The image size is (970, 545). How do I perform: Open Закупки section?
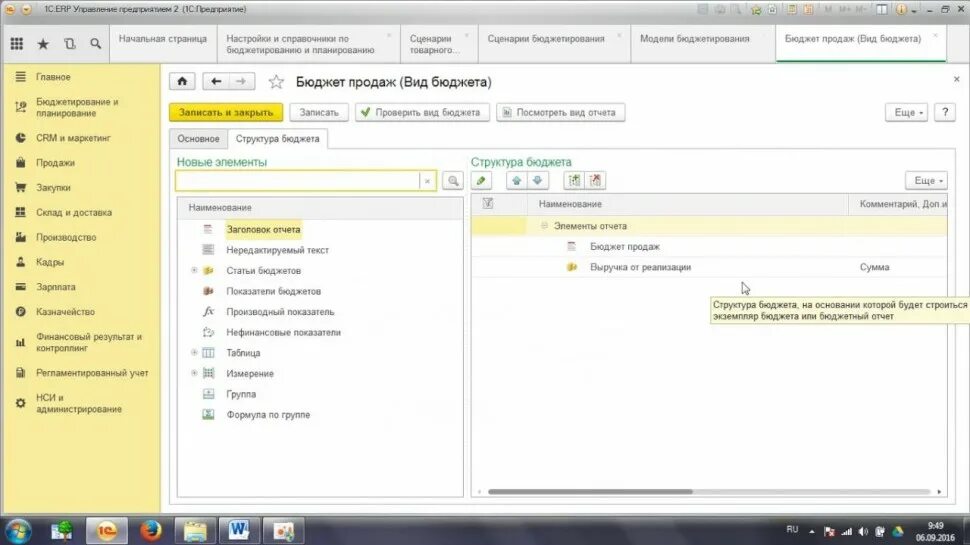point(53,187)
